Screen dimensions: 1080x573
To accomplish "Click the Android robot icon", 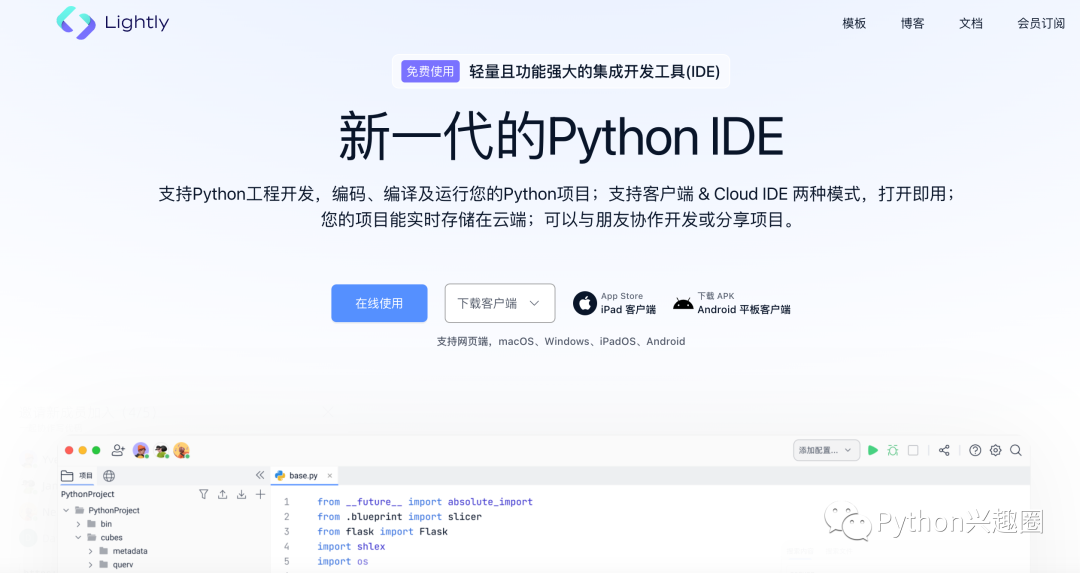I will (x=683, y=304).
